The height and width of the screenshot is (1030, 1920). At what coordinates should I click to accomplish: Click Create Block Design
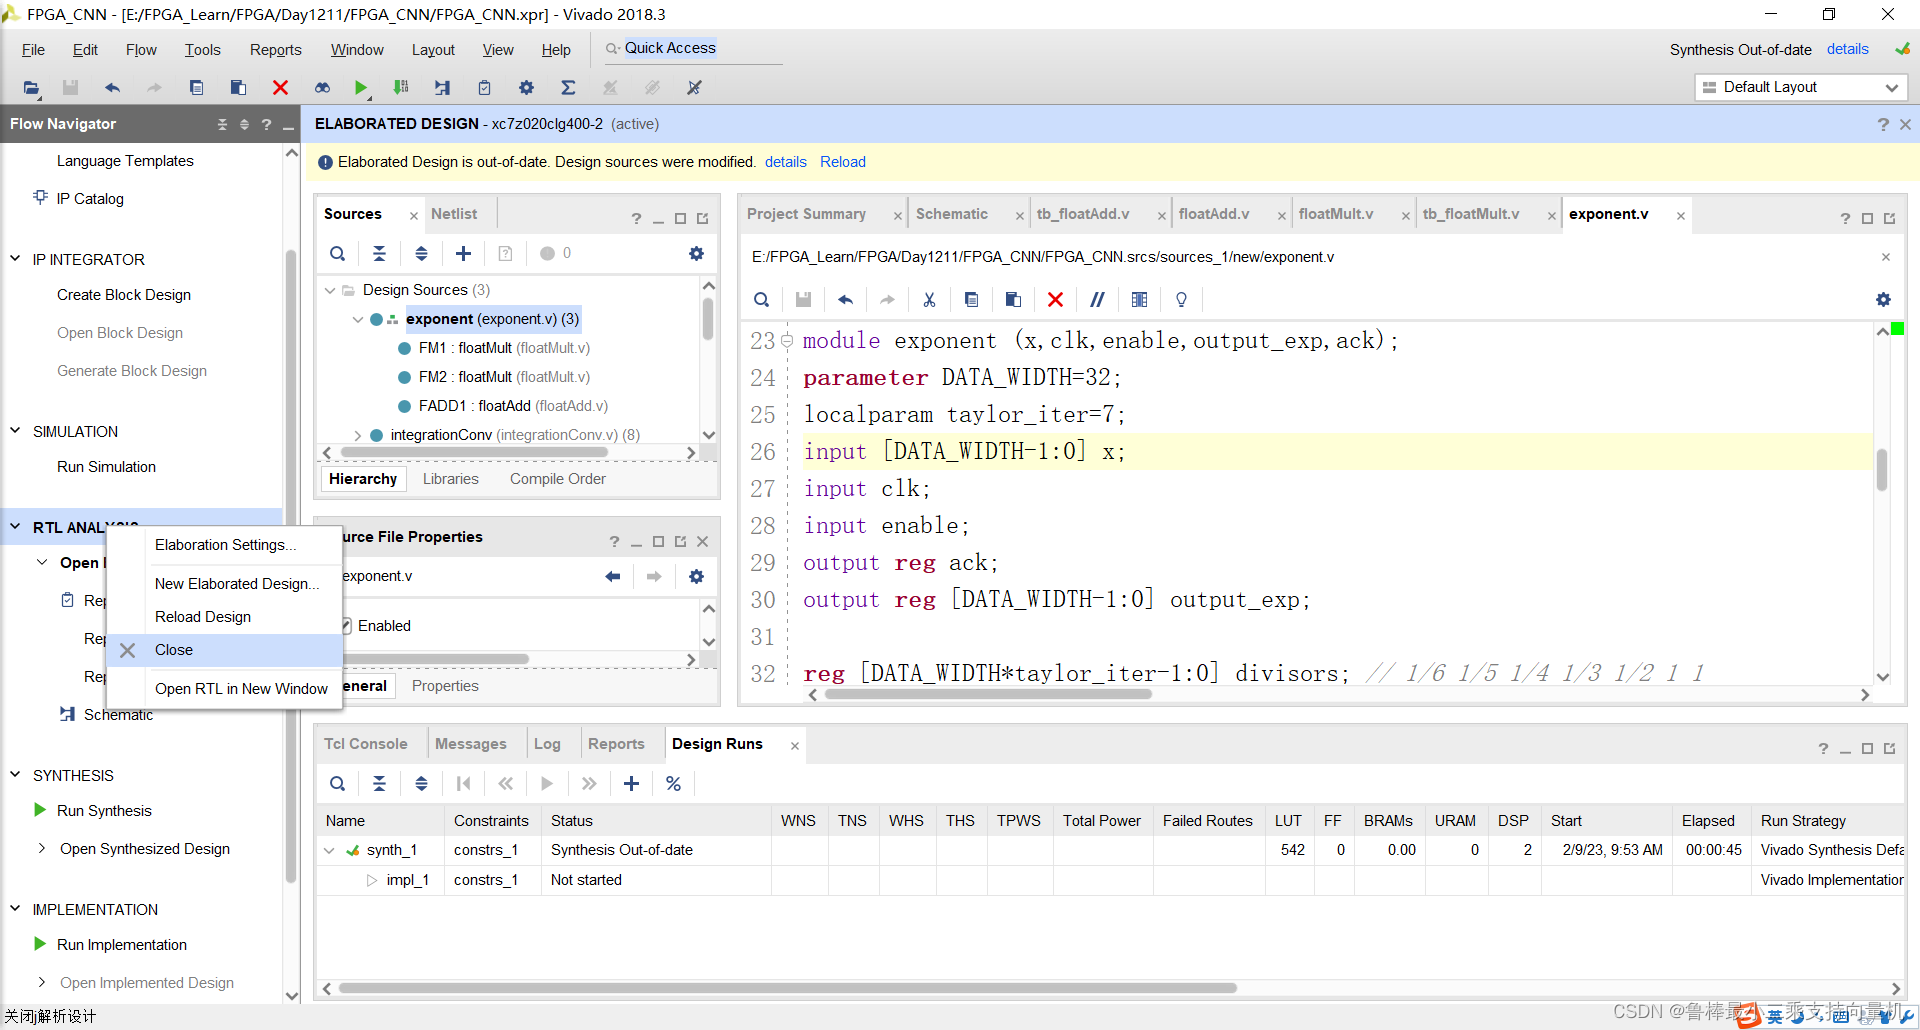coord(124,295)
